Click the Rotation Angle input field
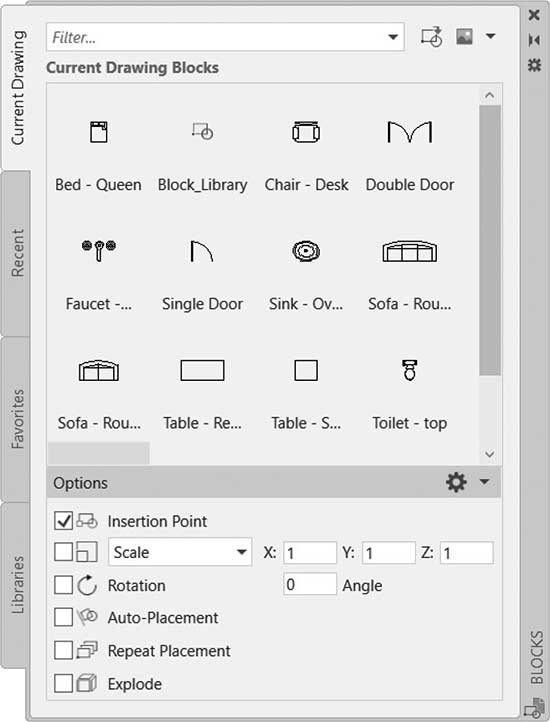Image resolution: width=550 pixels, height=722 pixels. (x=310, y=584)
